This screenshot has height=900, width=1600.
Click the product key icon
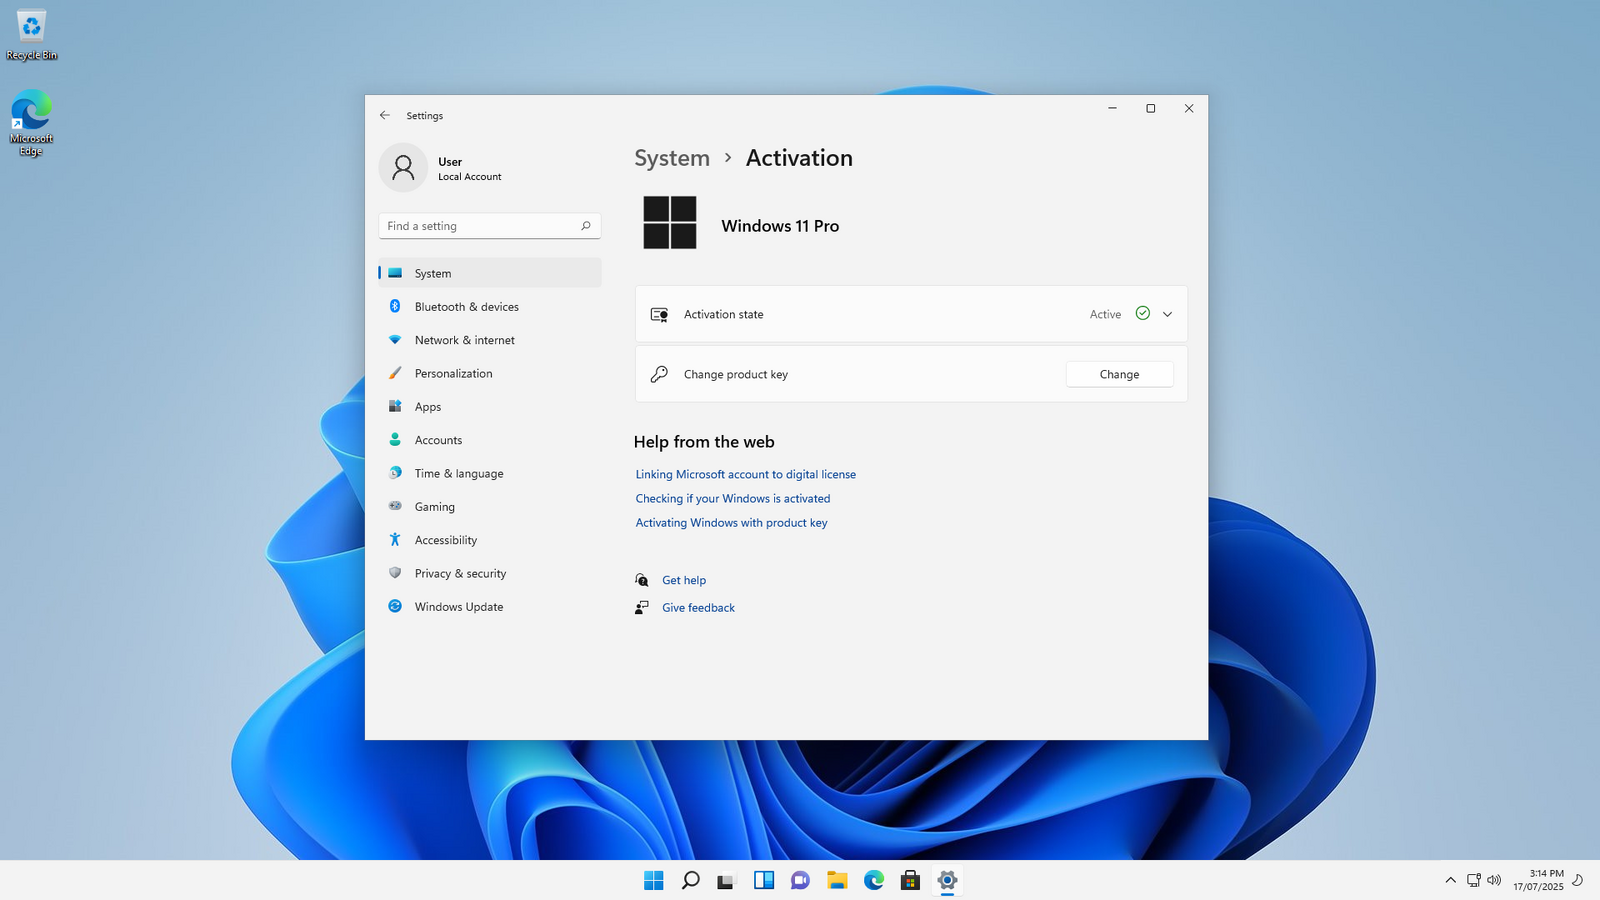click(x=659, y=374)
